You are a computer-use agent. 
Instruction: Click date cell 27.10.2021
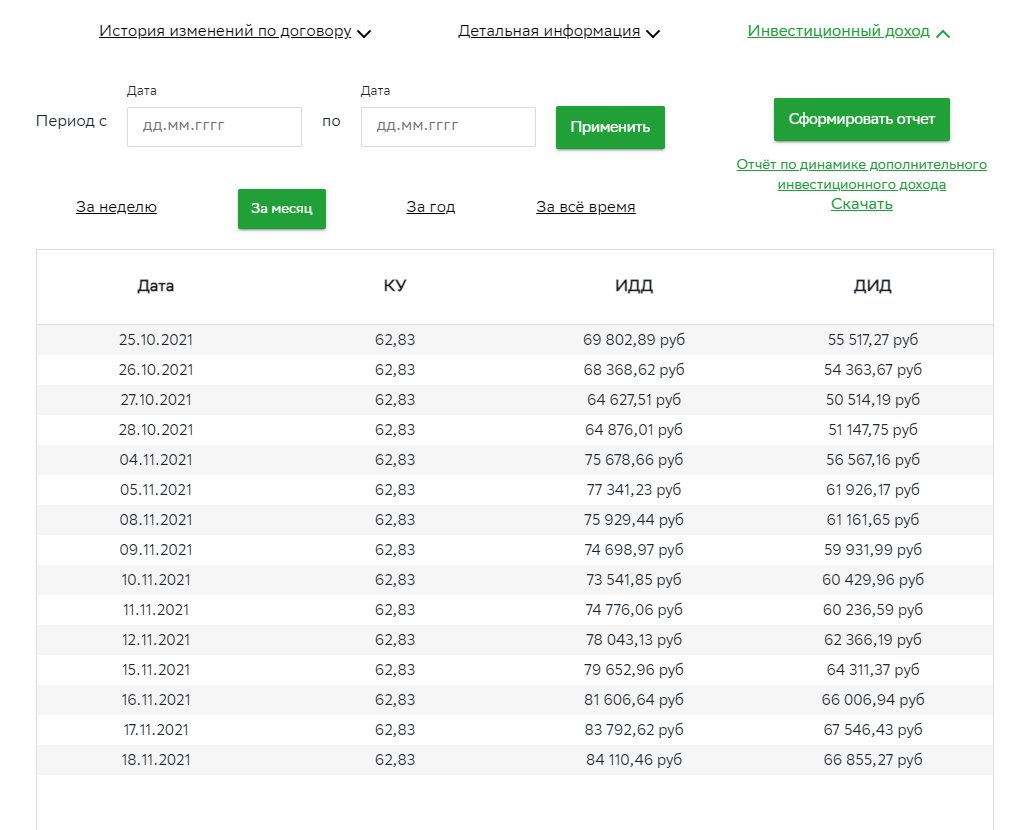coord(155,400)
